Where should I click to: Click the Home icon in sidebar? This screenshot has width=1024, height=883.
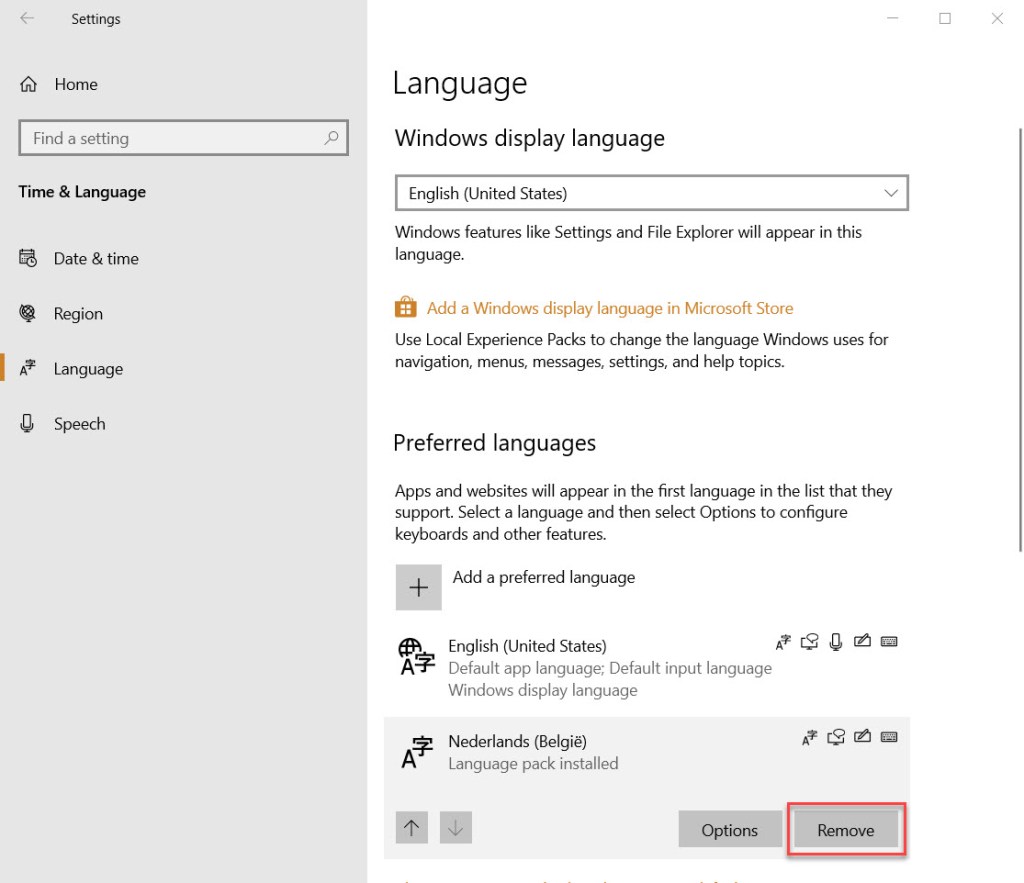[29, 85]
